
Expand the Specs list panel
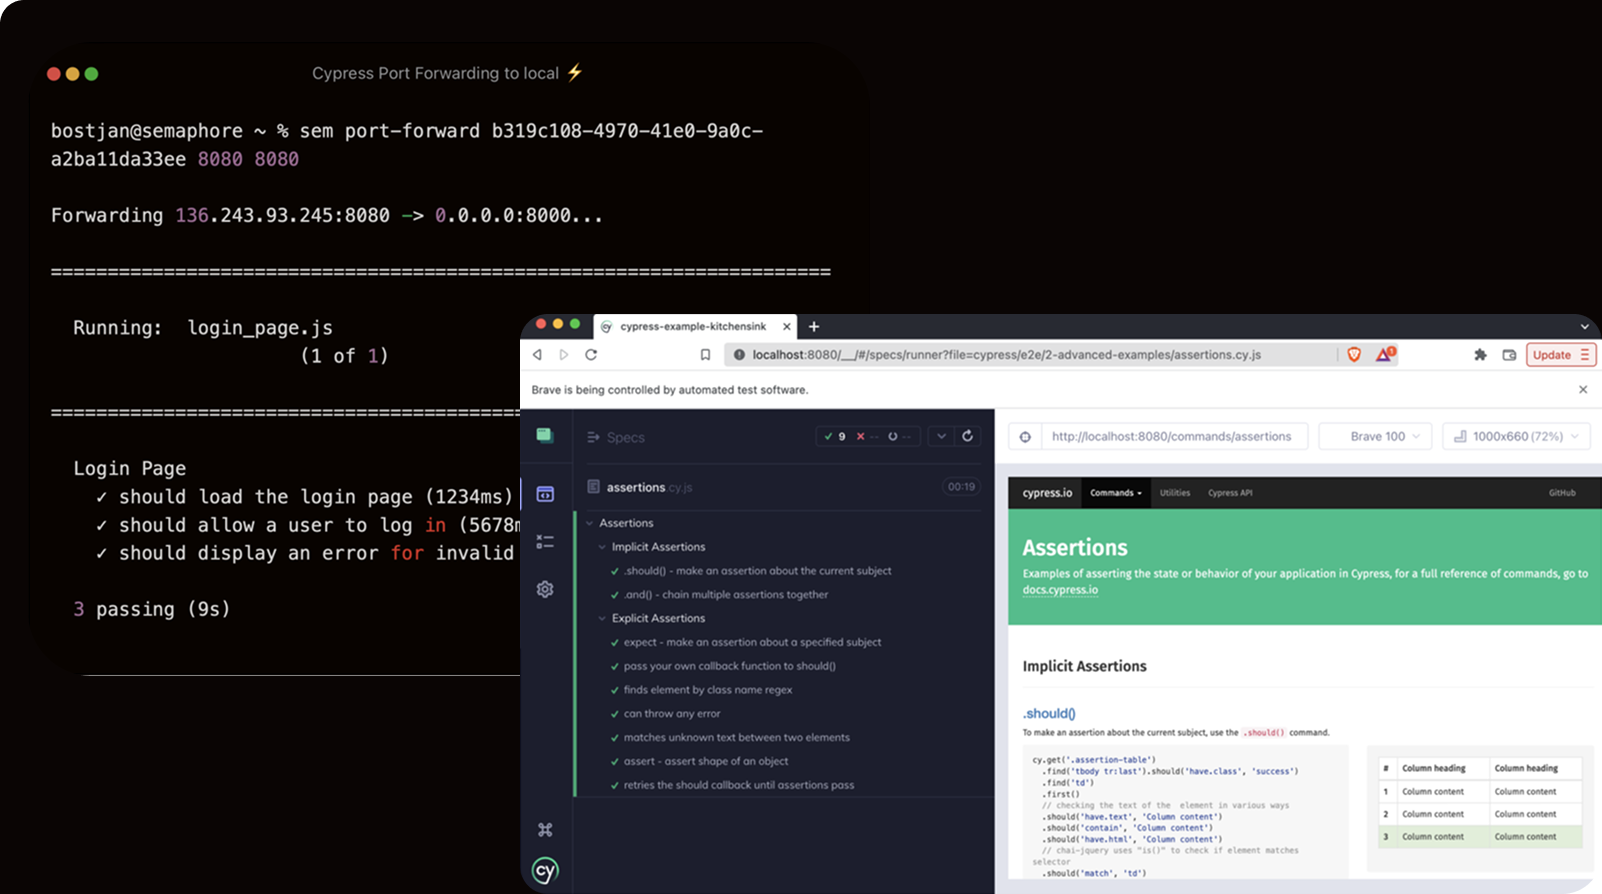point(615,437)
